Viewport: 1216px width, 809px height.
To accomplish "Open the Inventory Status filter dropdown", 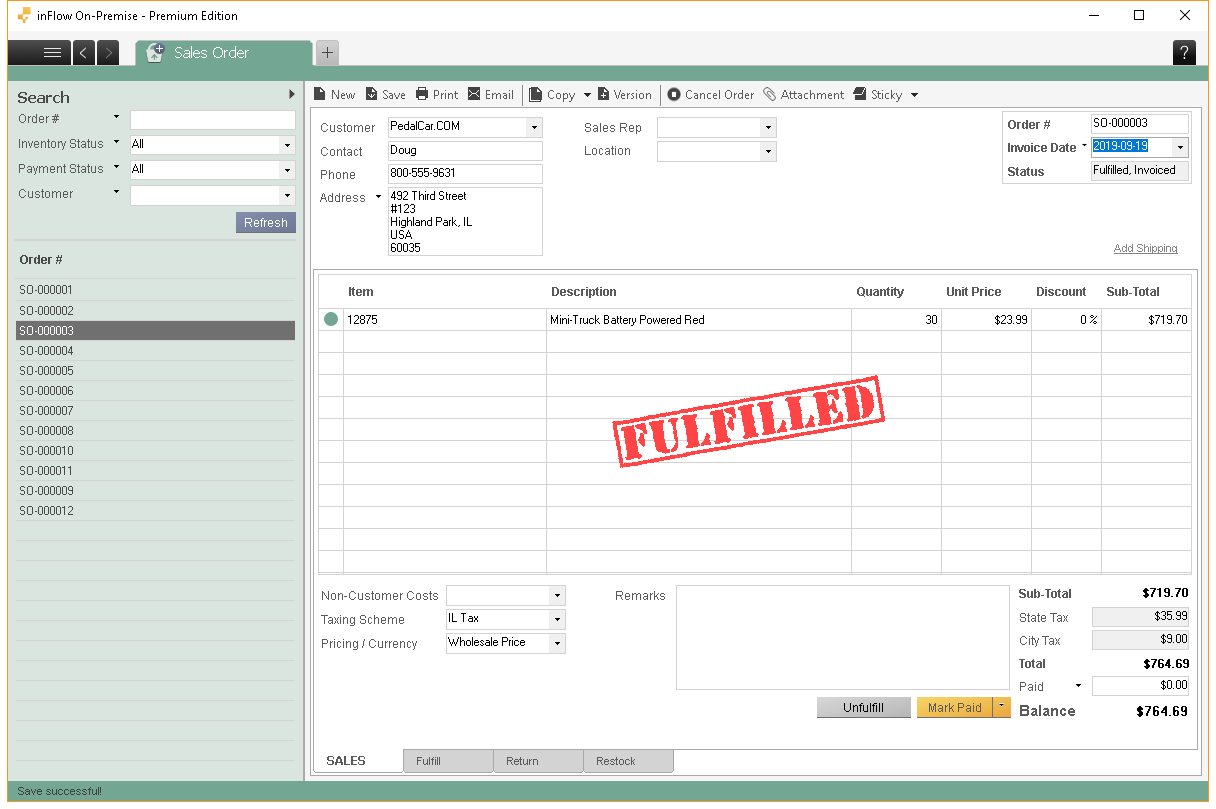I will click(287, 144).
